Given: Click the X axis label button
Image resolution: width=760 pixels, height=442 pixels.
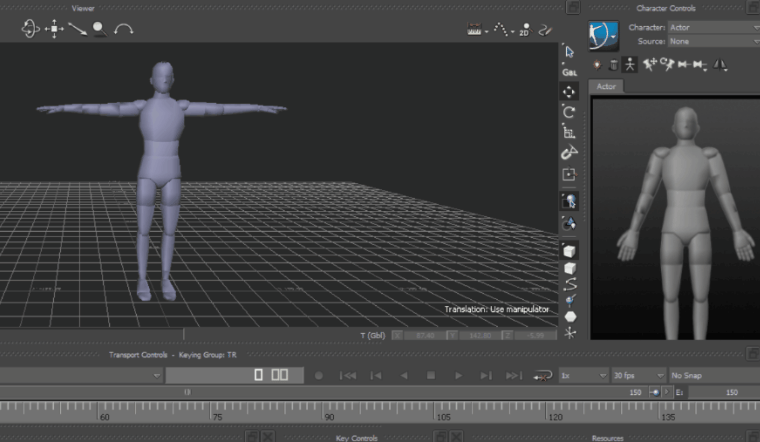Looking at the screenshot, I should [x=397, y=335].
